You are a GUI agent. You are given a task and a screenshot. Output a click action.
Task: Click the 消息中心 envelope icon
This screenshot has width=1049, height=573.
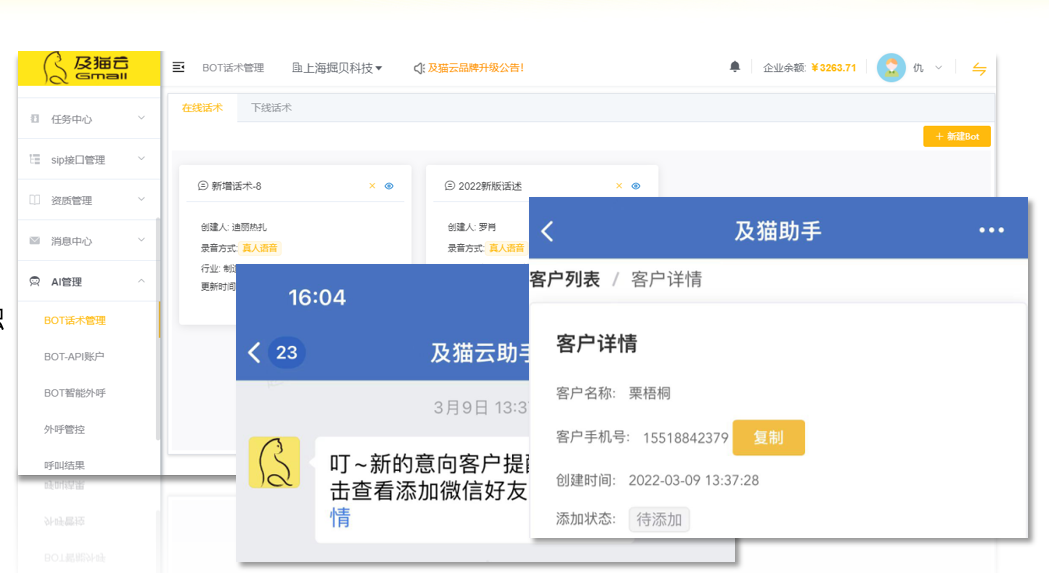point(35,240)
